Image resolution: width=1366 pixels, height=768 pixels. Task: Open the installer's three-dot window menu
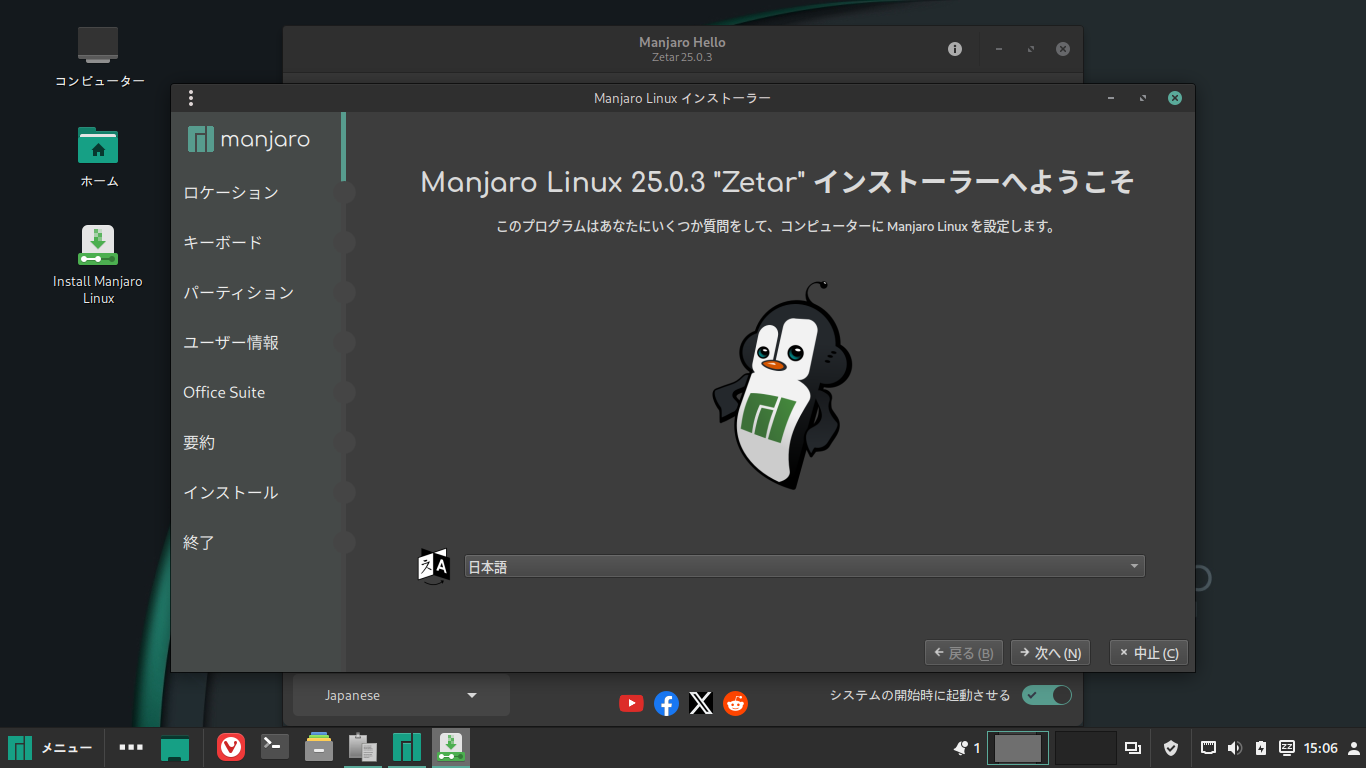(191, 98)
